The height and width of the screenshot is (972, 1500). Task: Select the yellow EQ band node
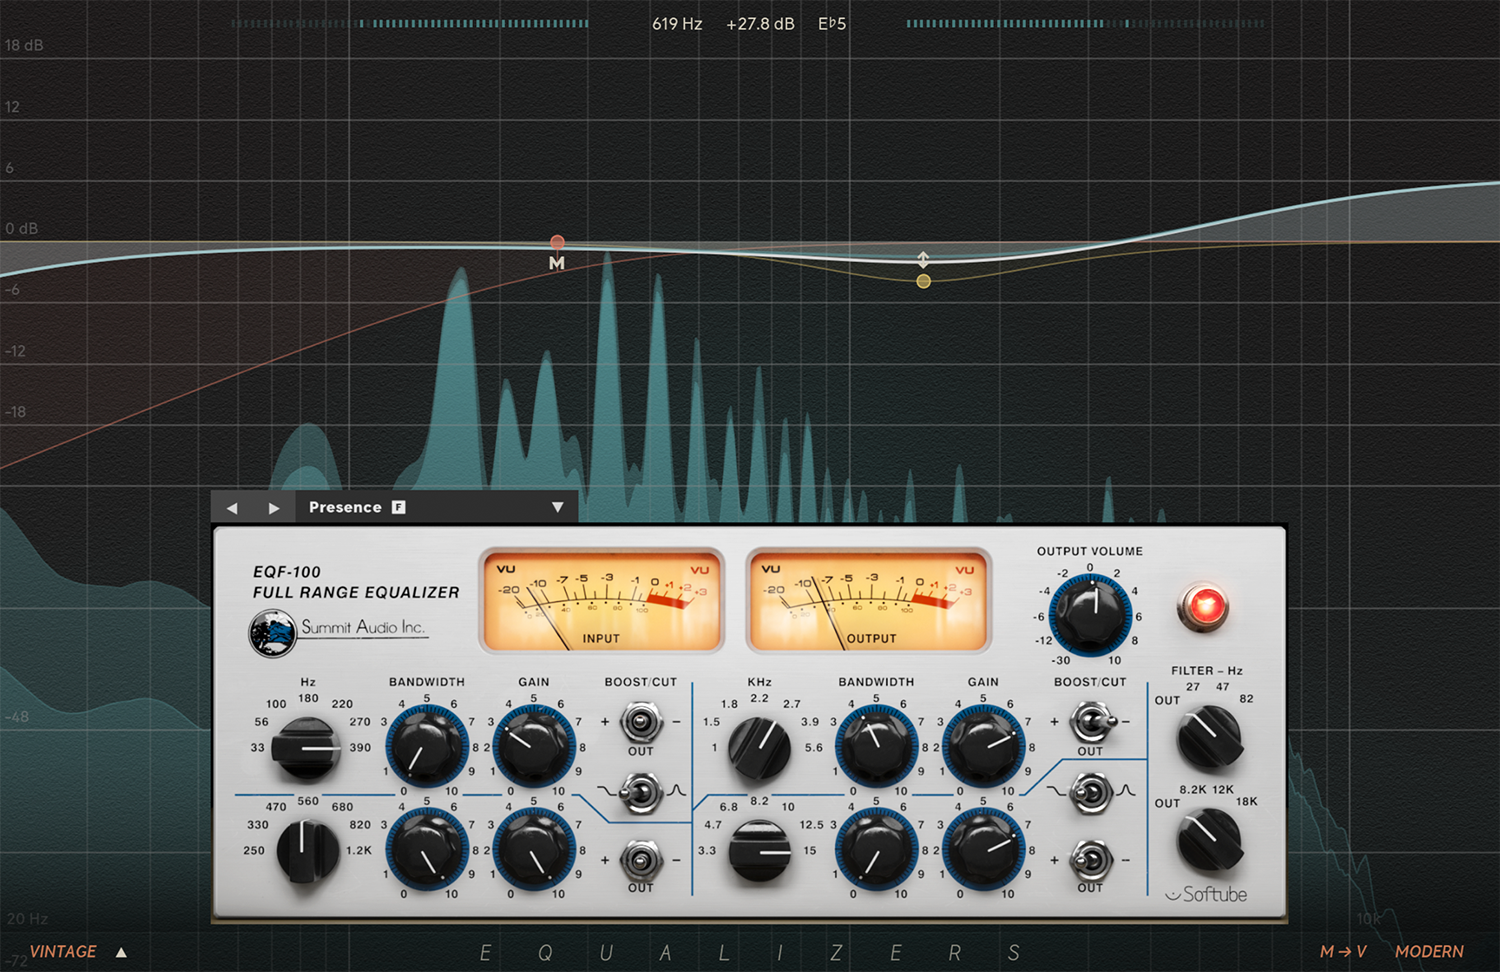coord(923,282)
